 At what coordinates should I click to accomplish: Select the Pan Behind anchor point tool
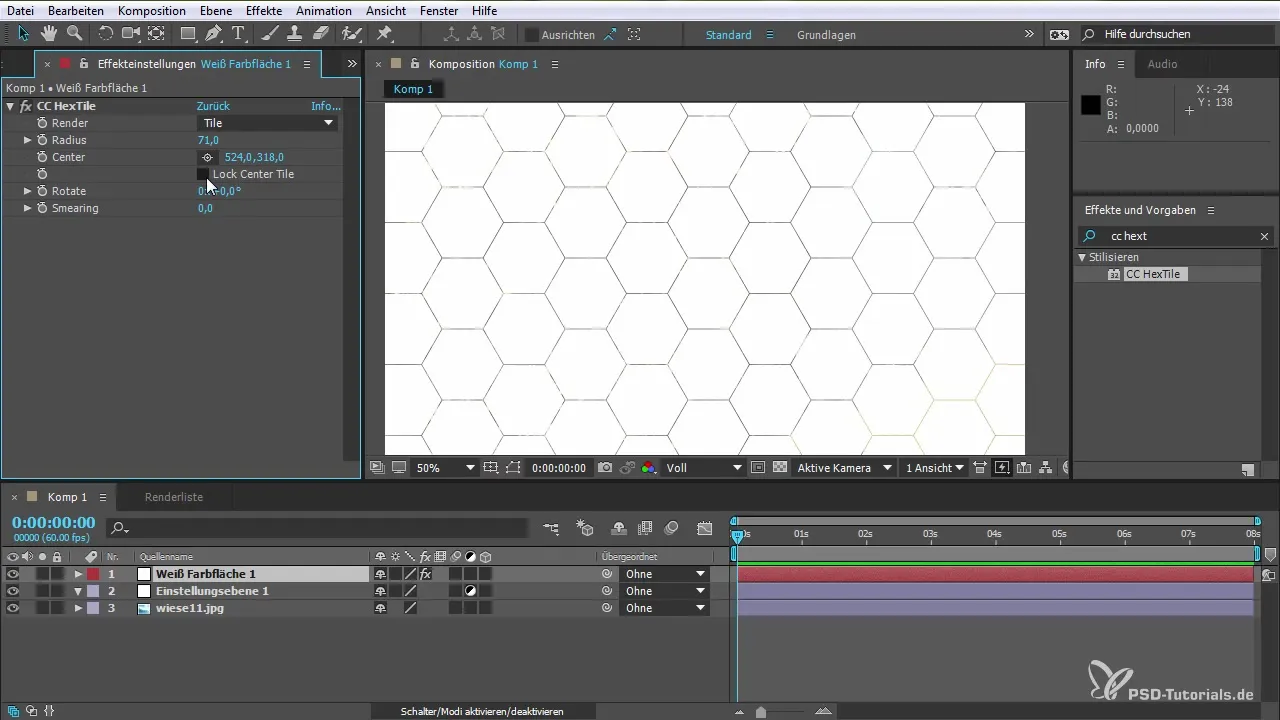click(156, 34)
